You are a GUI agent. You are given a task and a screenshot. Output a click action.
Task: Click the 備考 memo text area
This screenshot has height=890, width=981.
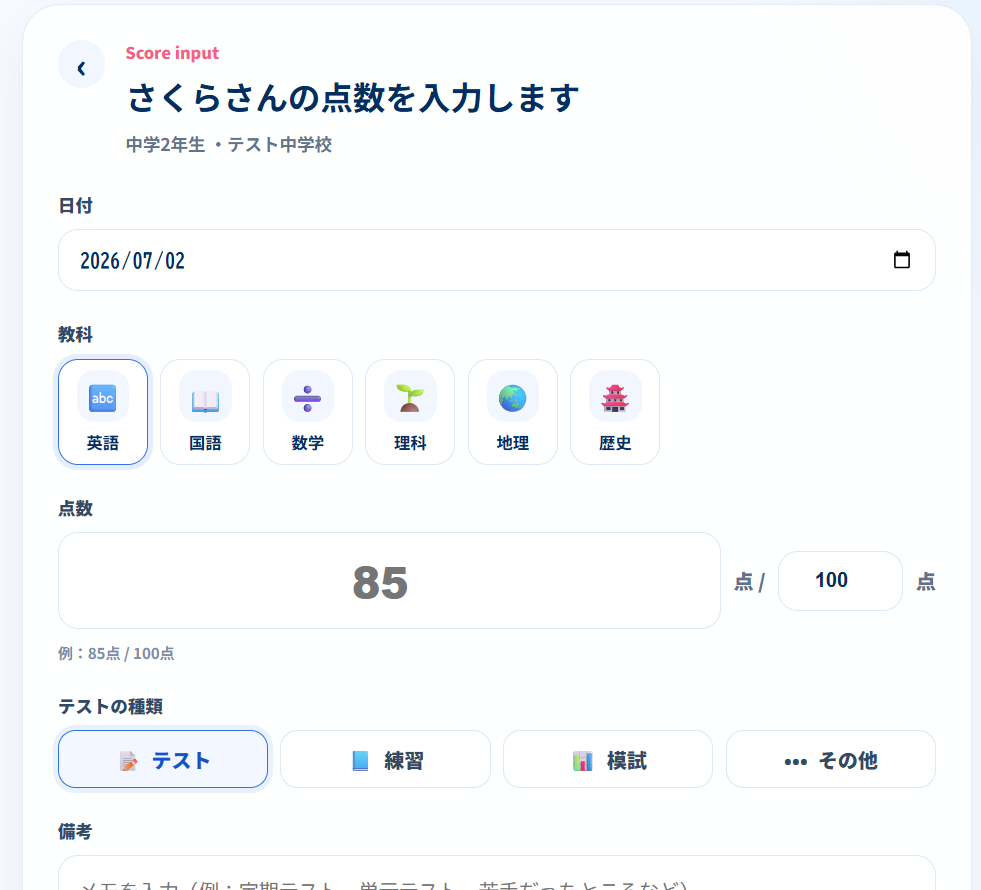coord(497,873)
